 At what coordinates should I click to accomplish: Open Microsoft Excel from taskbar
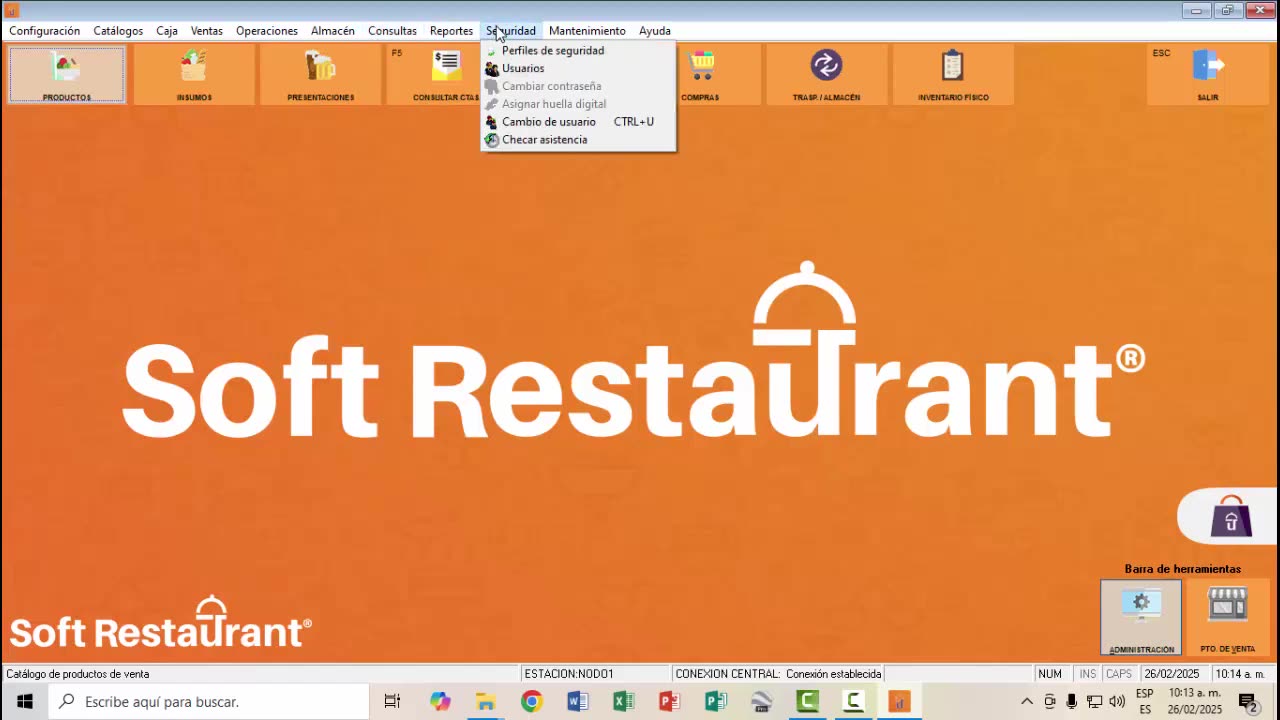coord(623,702)
